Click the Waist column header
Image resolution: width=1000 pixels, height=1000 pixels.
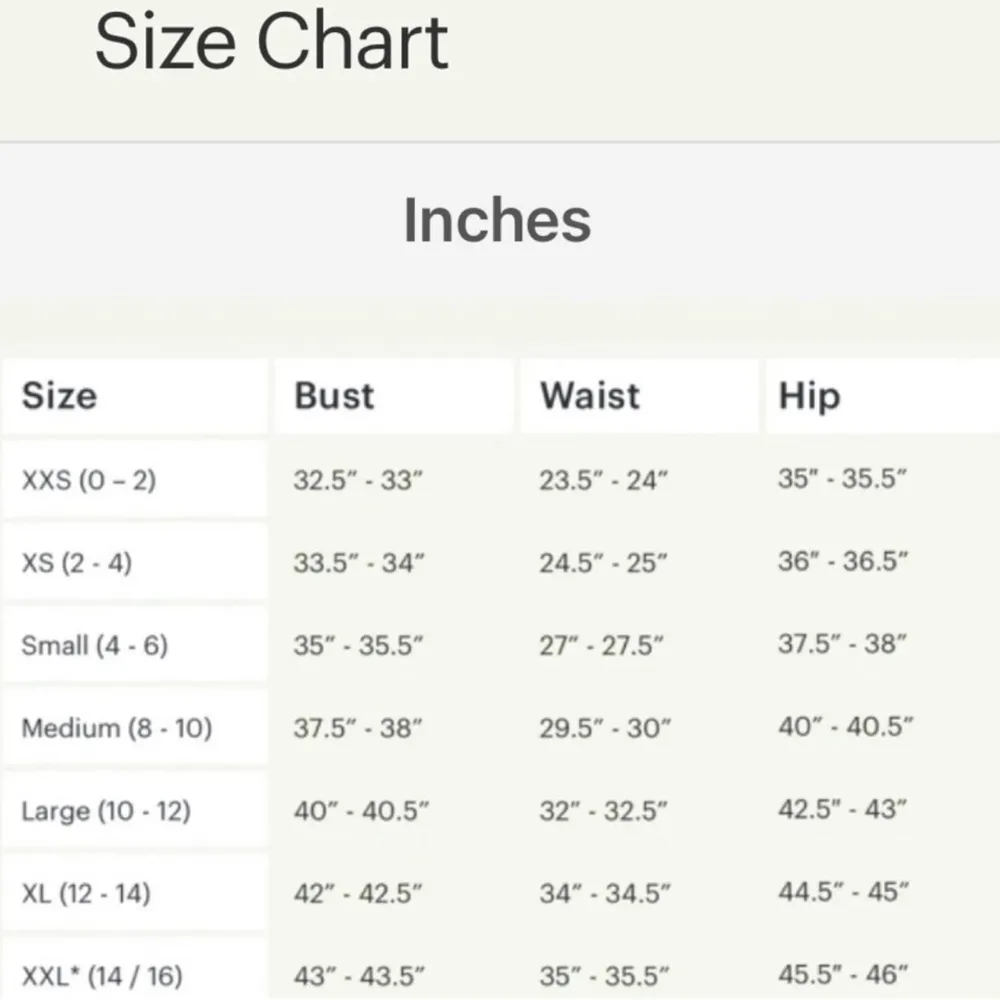click(590, 396)
